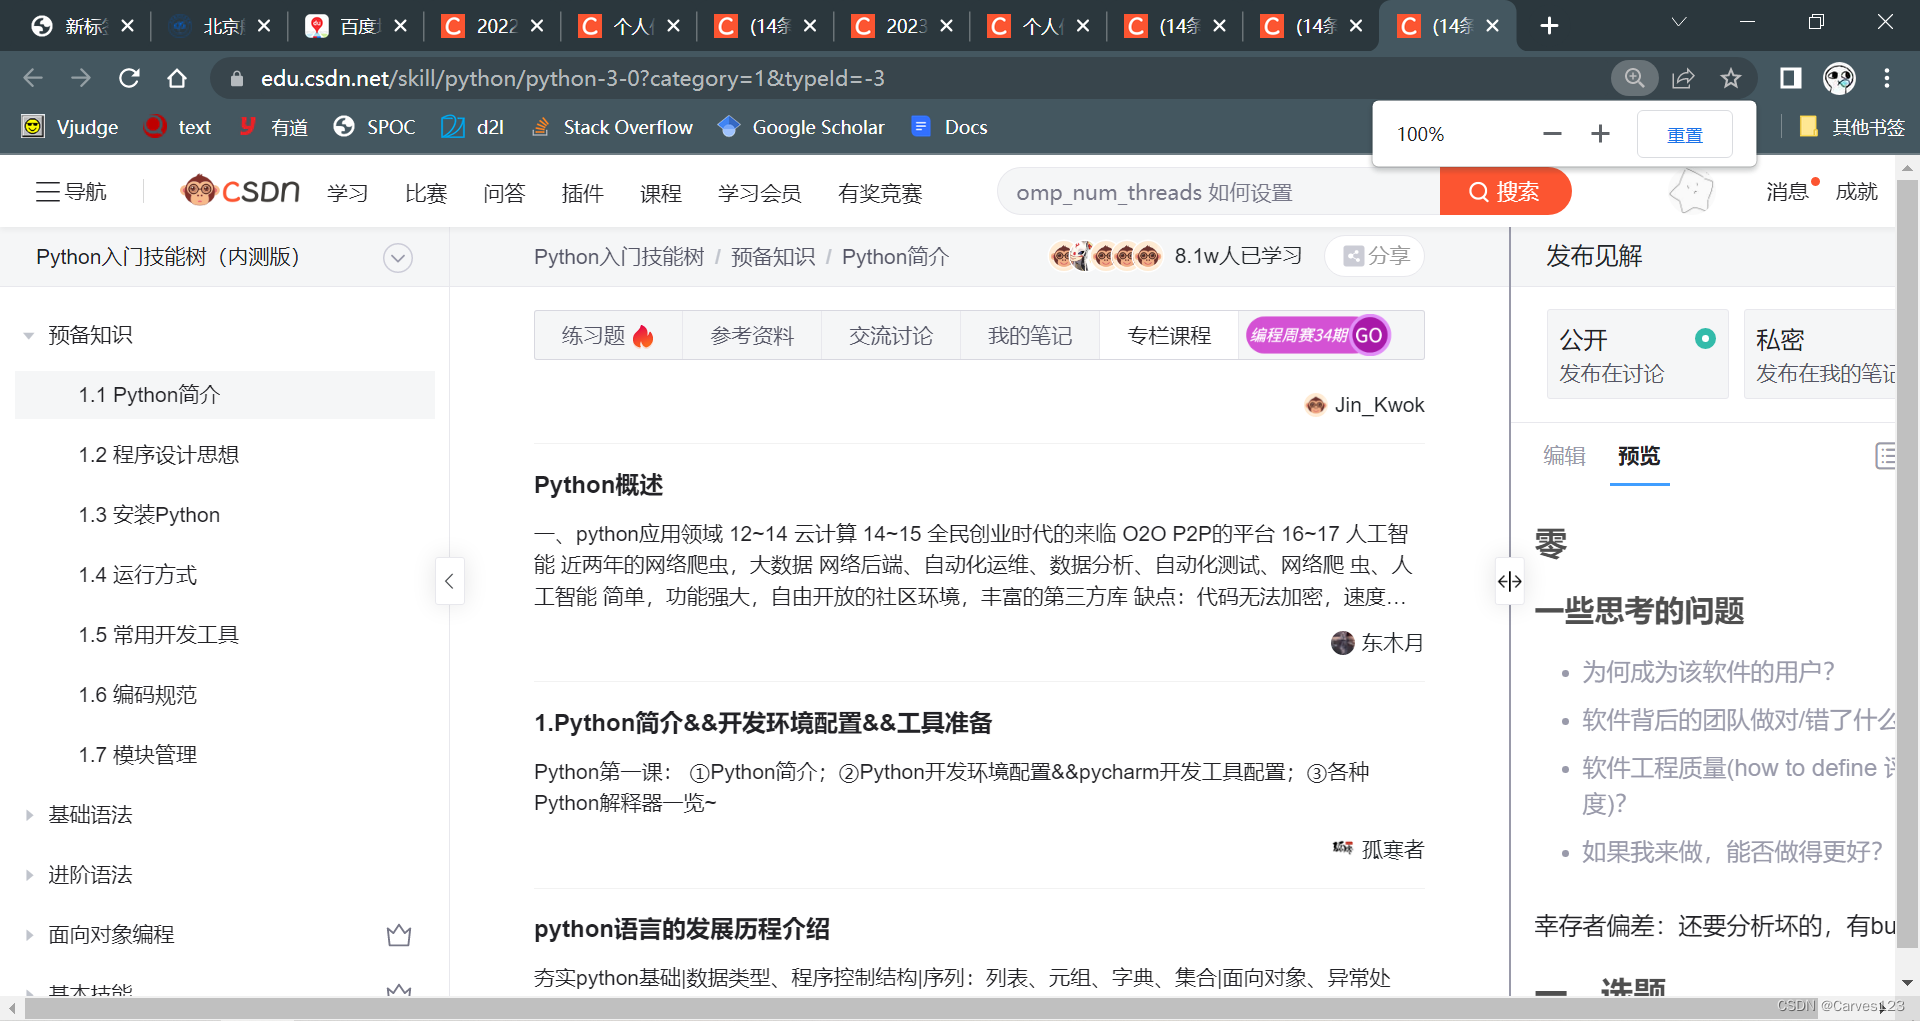Click the orange 搜索 button

(x=1505, y=192)
